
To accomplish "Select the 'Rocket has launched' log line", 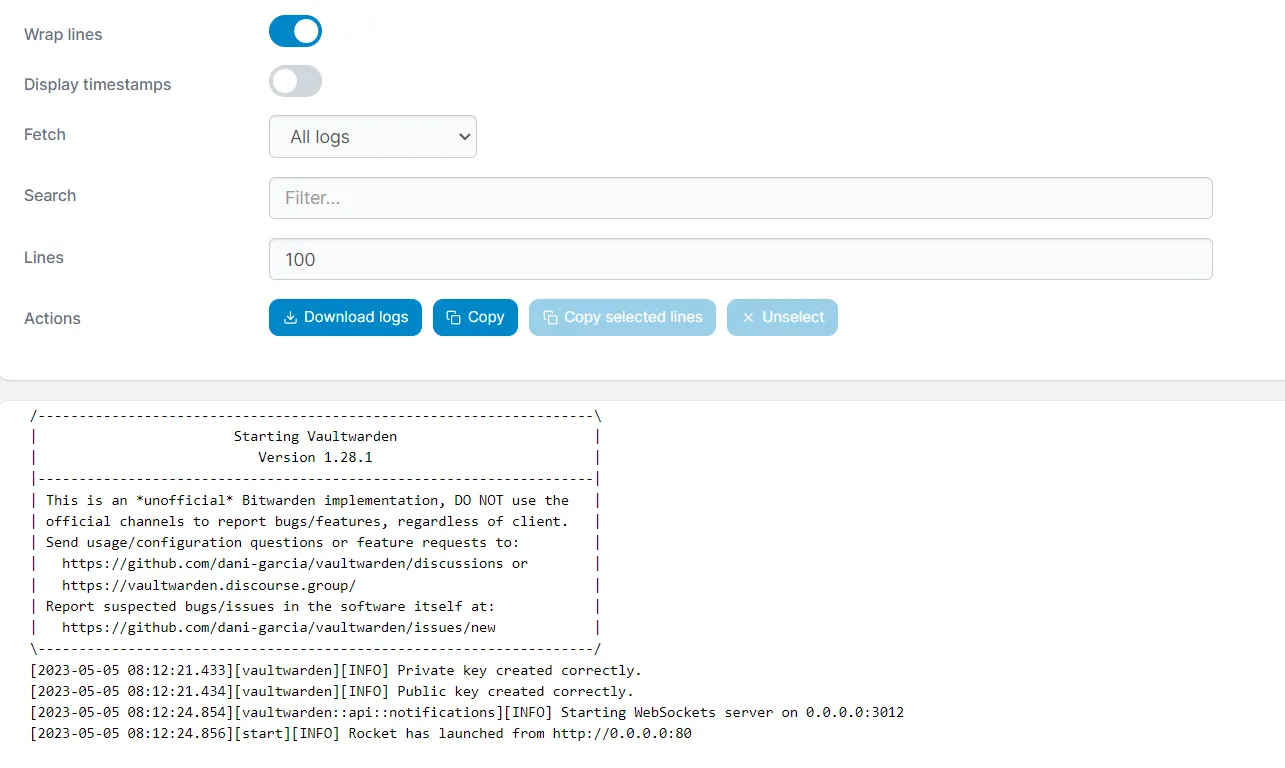I will coord(361,733).
